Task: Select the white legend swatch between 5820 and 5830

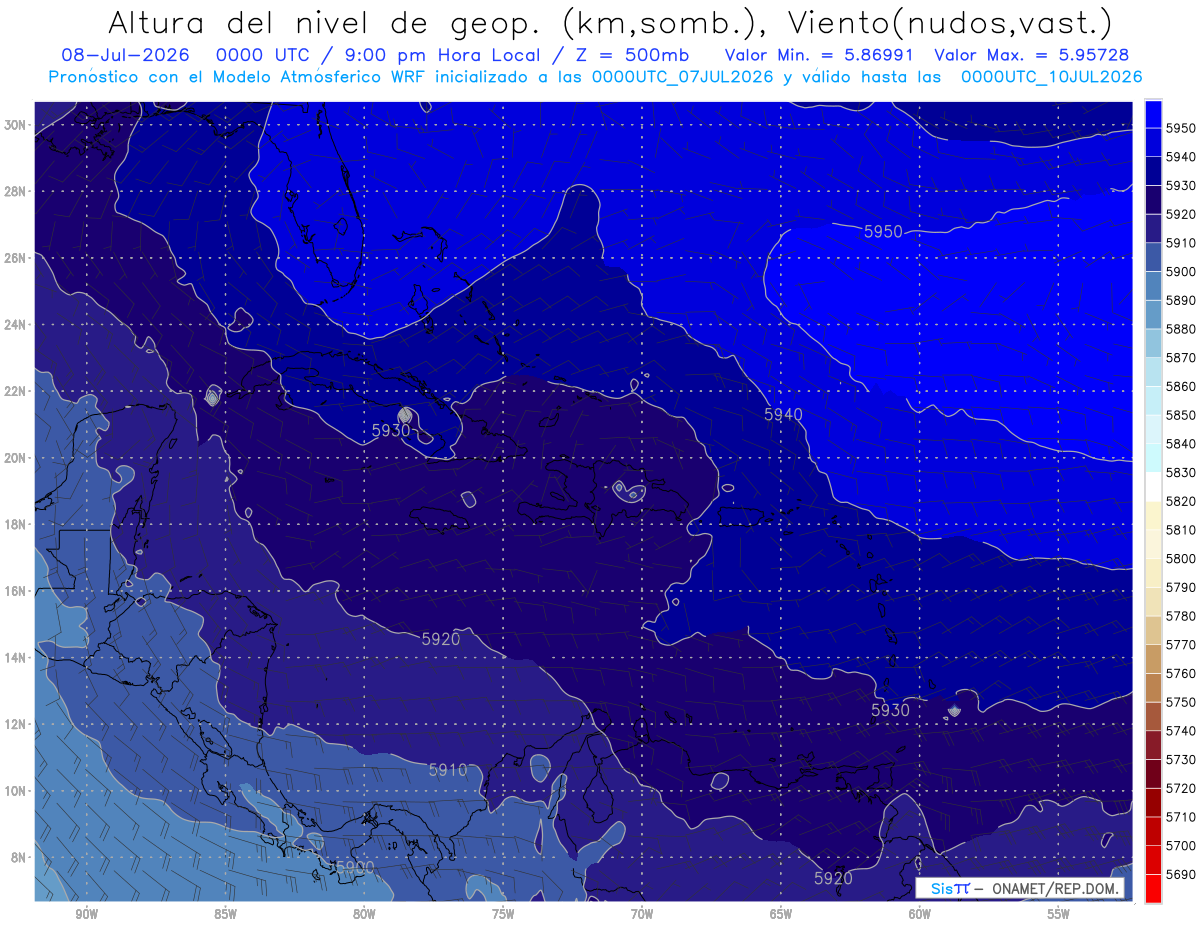Action: 1153,486
